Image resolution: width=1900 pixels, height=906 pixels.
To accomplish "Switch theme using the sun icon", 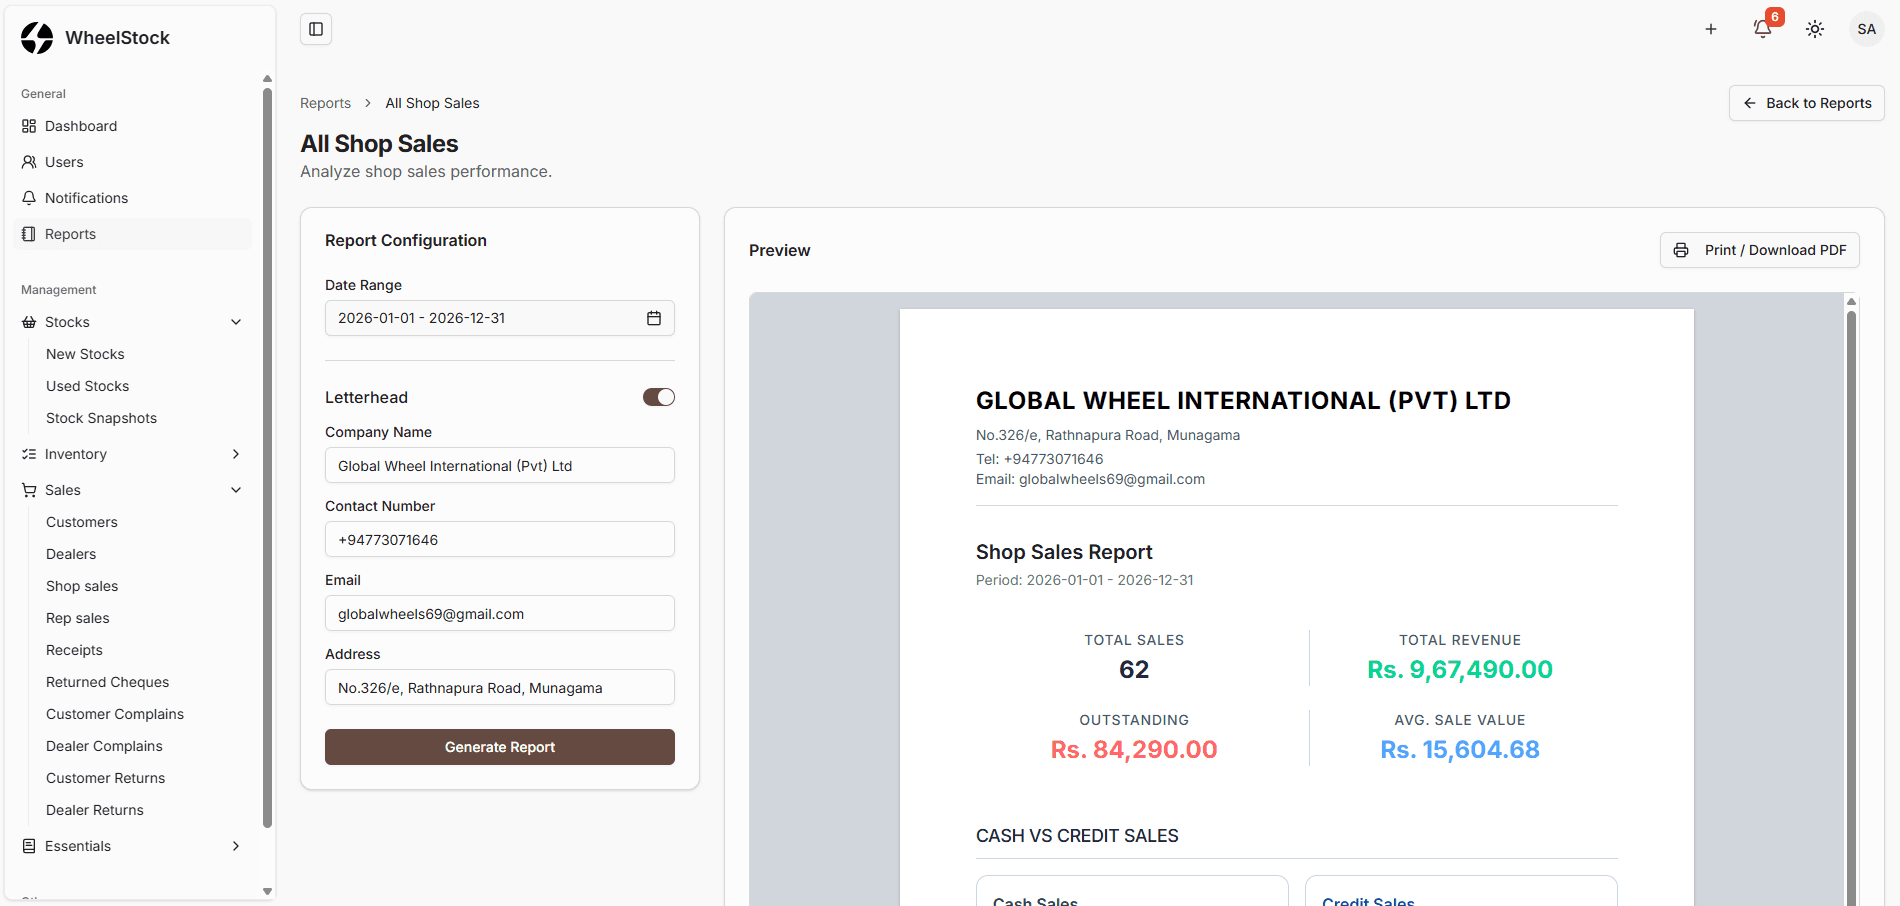I will (1815, 29).
